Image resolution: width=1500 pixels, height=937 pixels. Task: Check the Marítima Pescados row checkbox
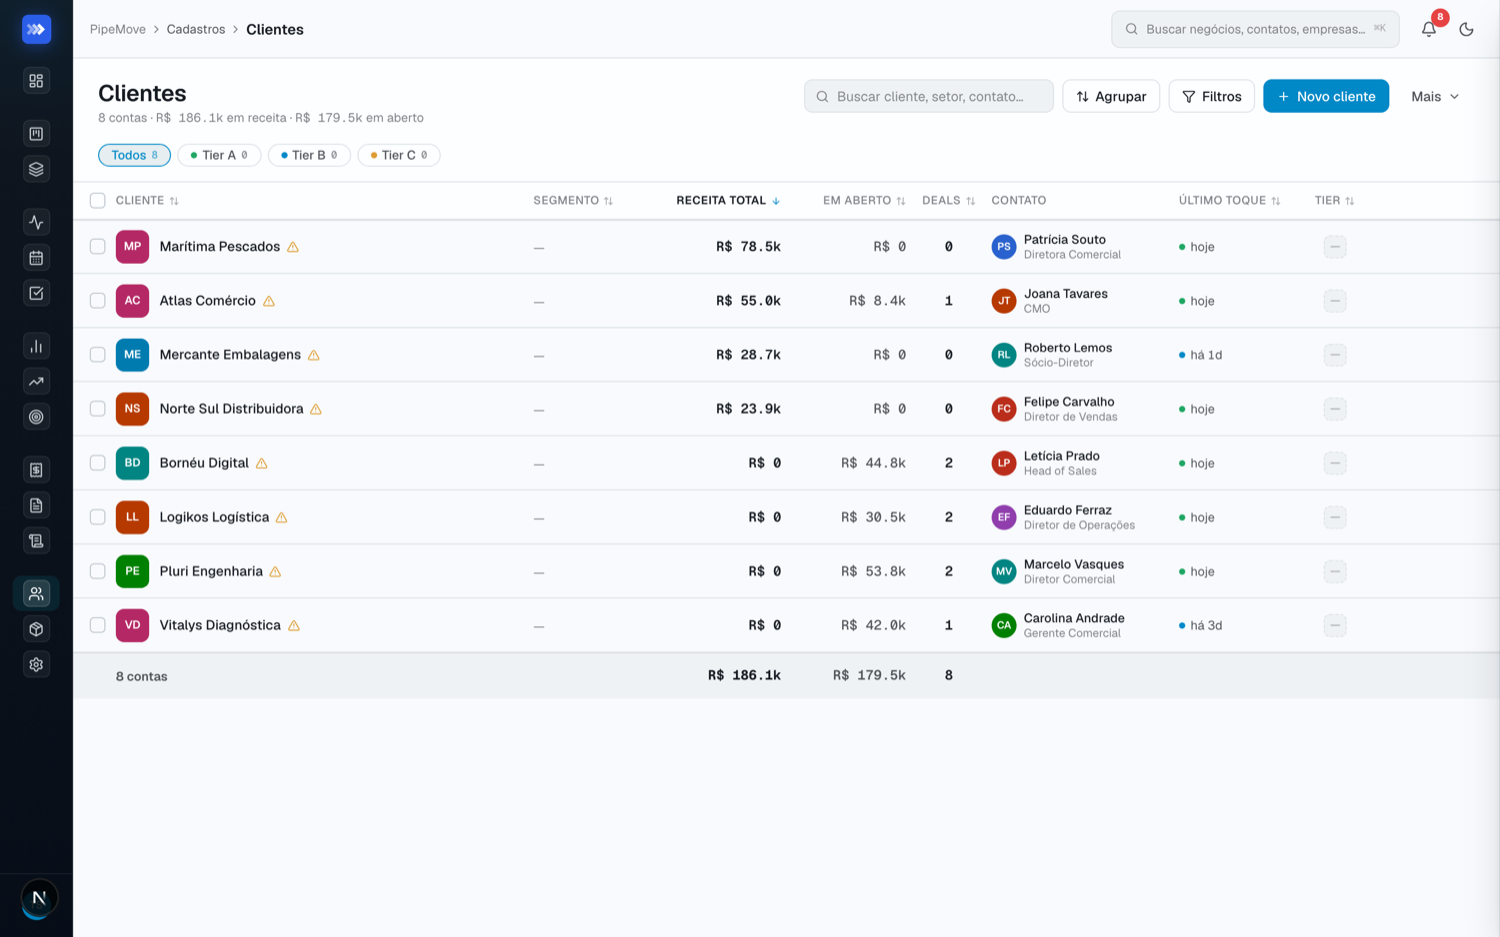(x=98, y=247)
